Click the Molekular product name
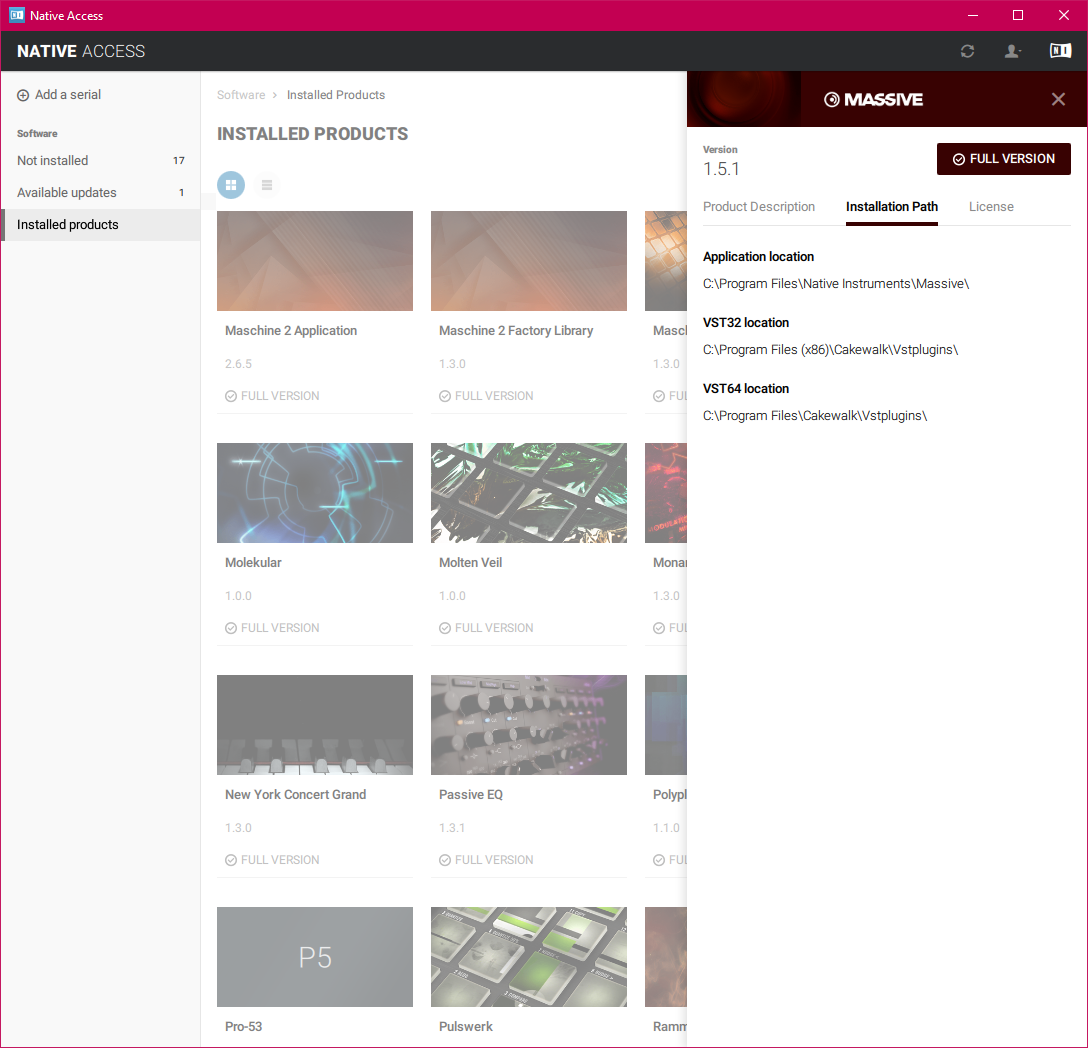This screenshot has width=1088, height=1048. 253,563
